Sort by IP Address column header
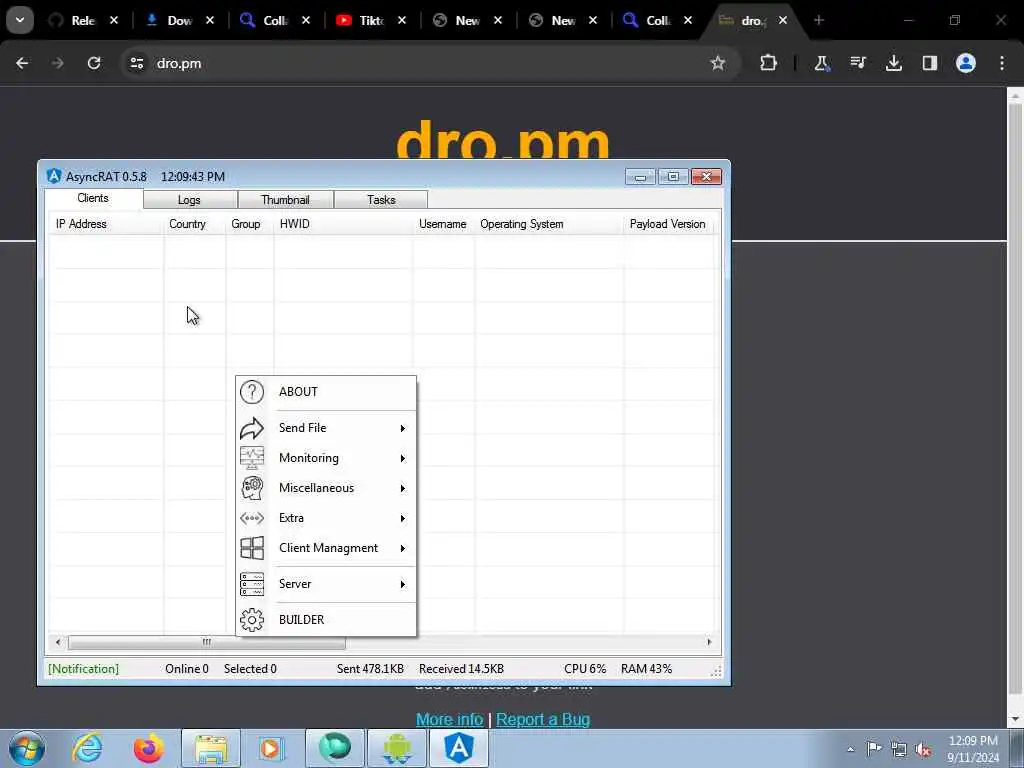This screenshot has width=1024, height=768. click(106, 224)
